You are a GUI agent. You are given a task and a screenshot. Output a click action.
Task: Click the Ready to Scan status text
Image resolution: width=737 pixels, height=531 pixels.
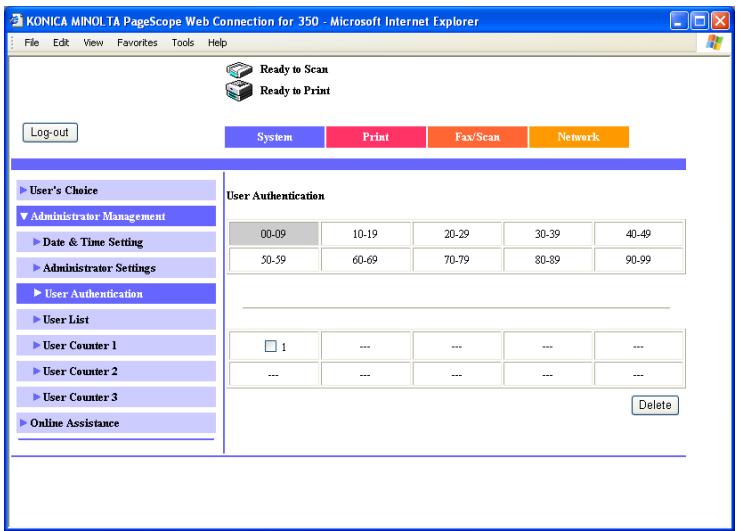(x=294, y=70)
